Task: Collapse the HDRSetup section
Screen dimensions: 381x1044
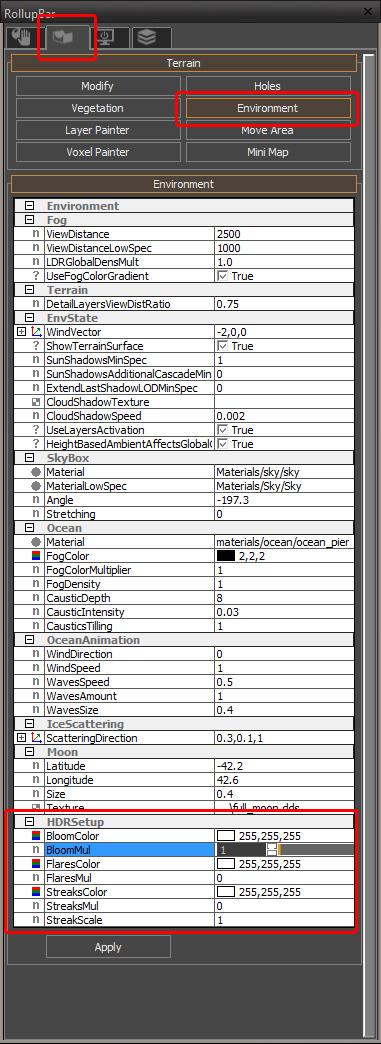Action: point(29,822)
